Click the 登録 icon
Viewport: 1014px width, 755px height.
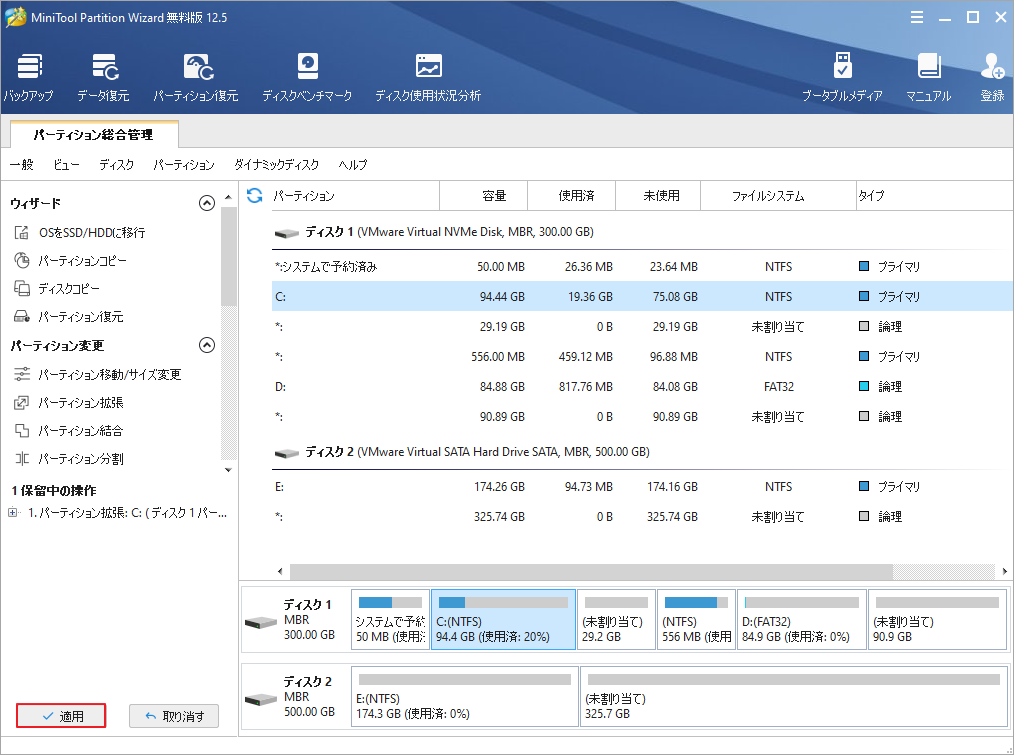tap(991, 75)
